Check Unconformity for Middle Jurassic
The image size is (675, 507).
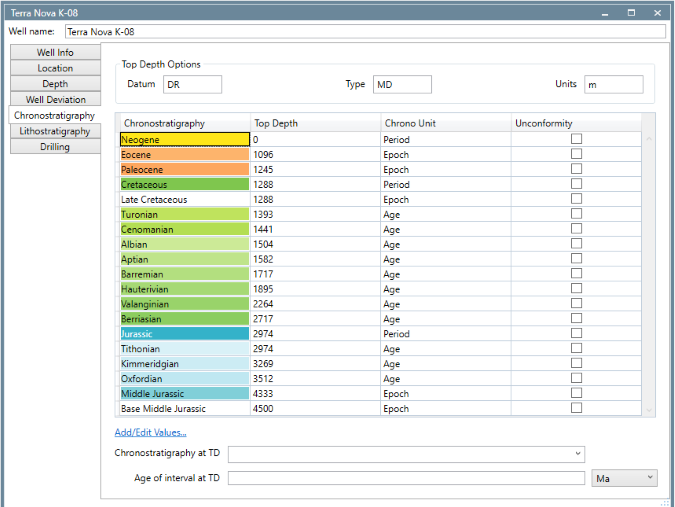[576, 393]
